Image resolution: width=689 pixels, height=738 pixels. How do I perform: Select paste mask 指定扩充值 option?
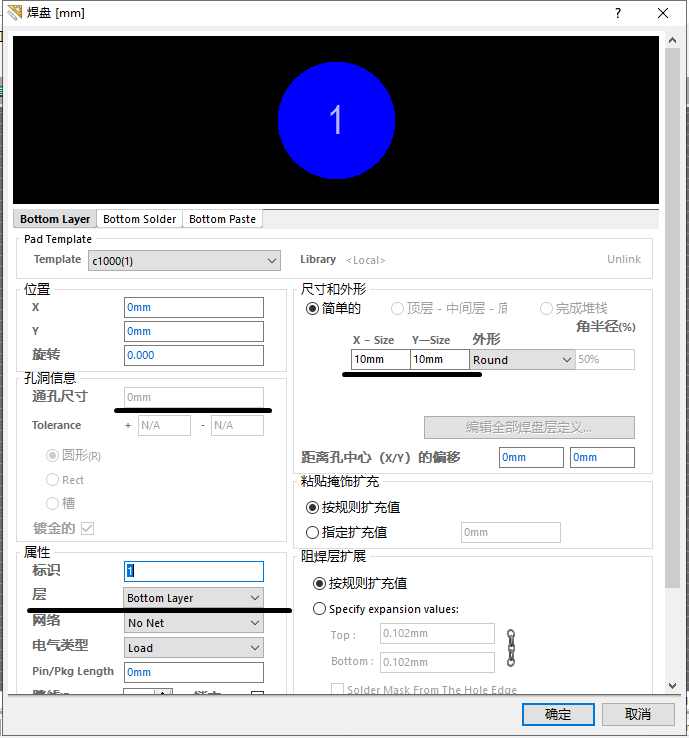(x=347, y=532)
